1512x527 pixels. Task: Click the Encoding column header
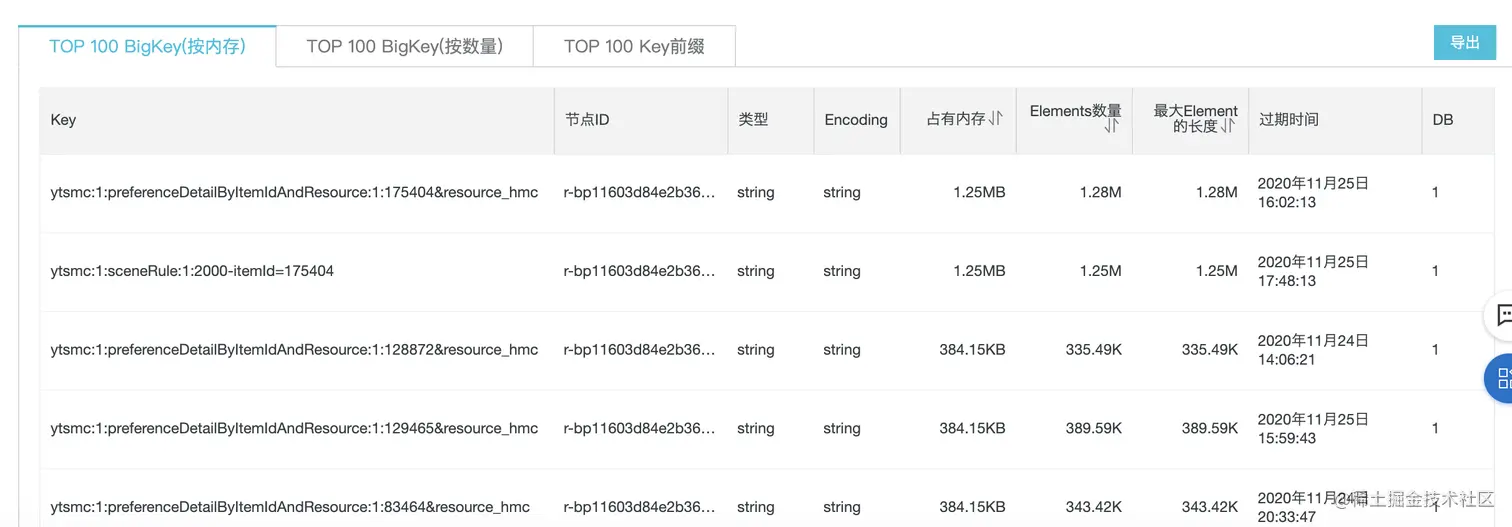pyautogui.click(x=856, y=120)
